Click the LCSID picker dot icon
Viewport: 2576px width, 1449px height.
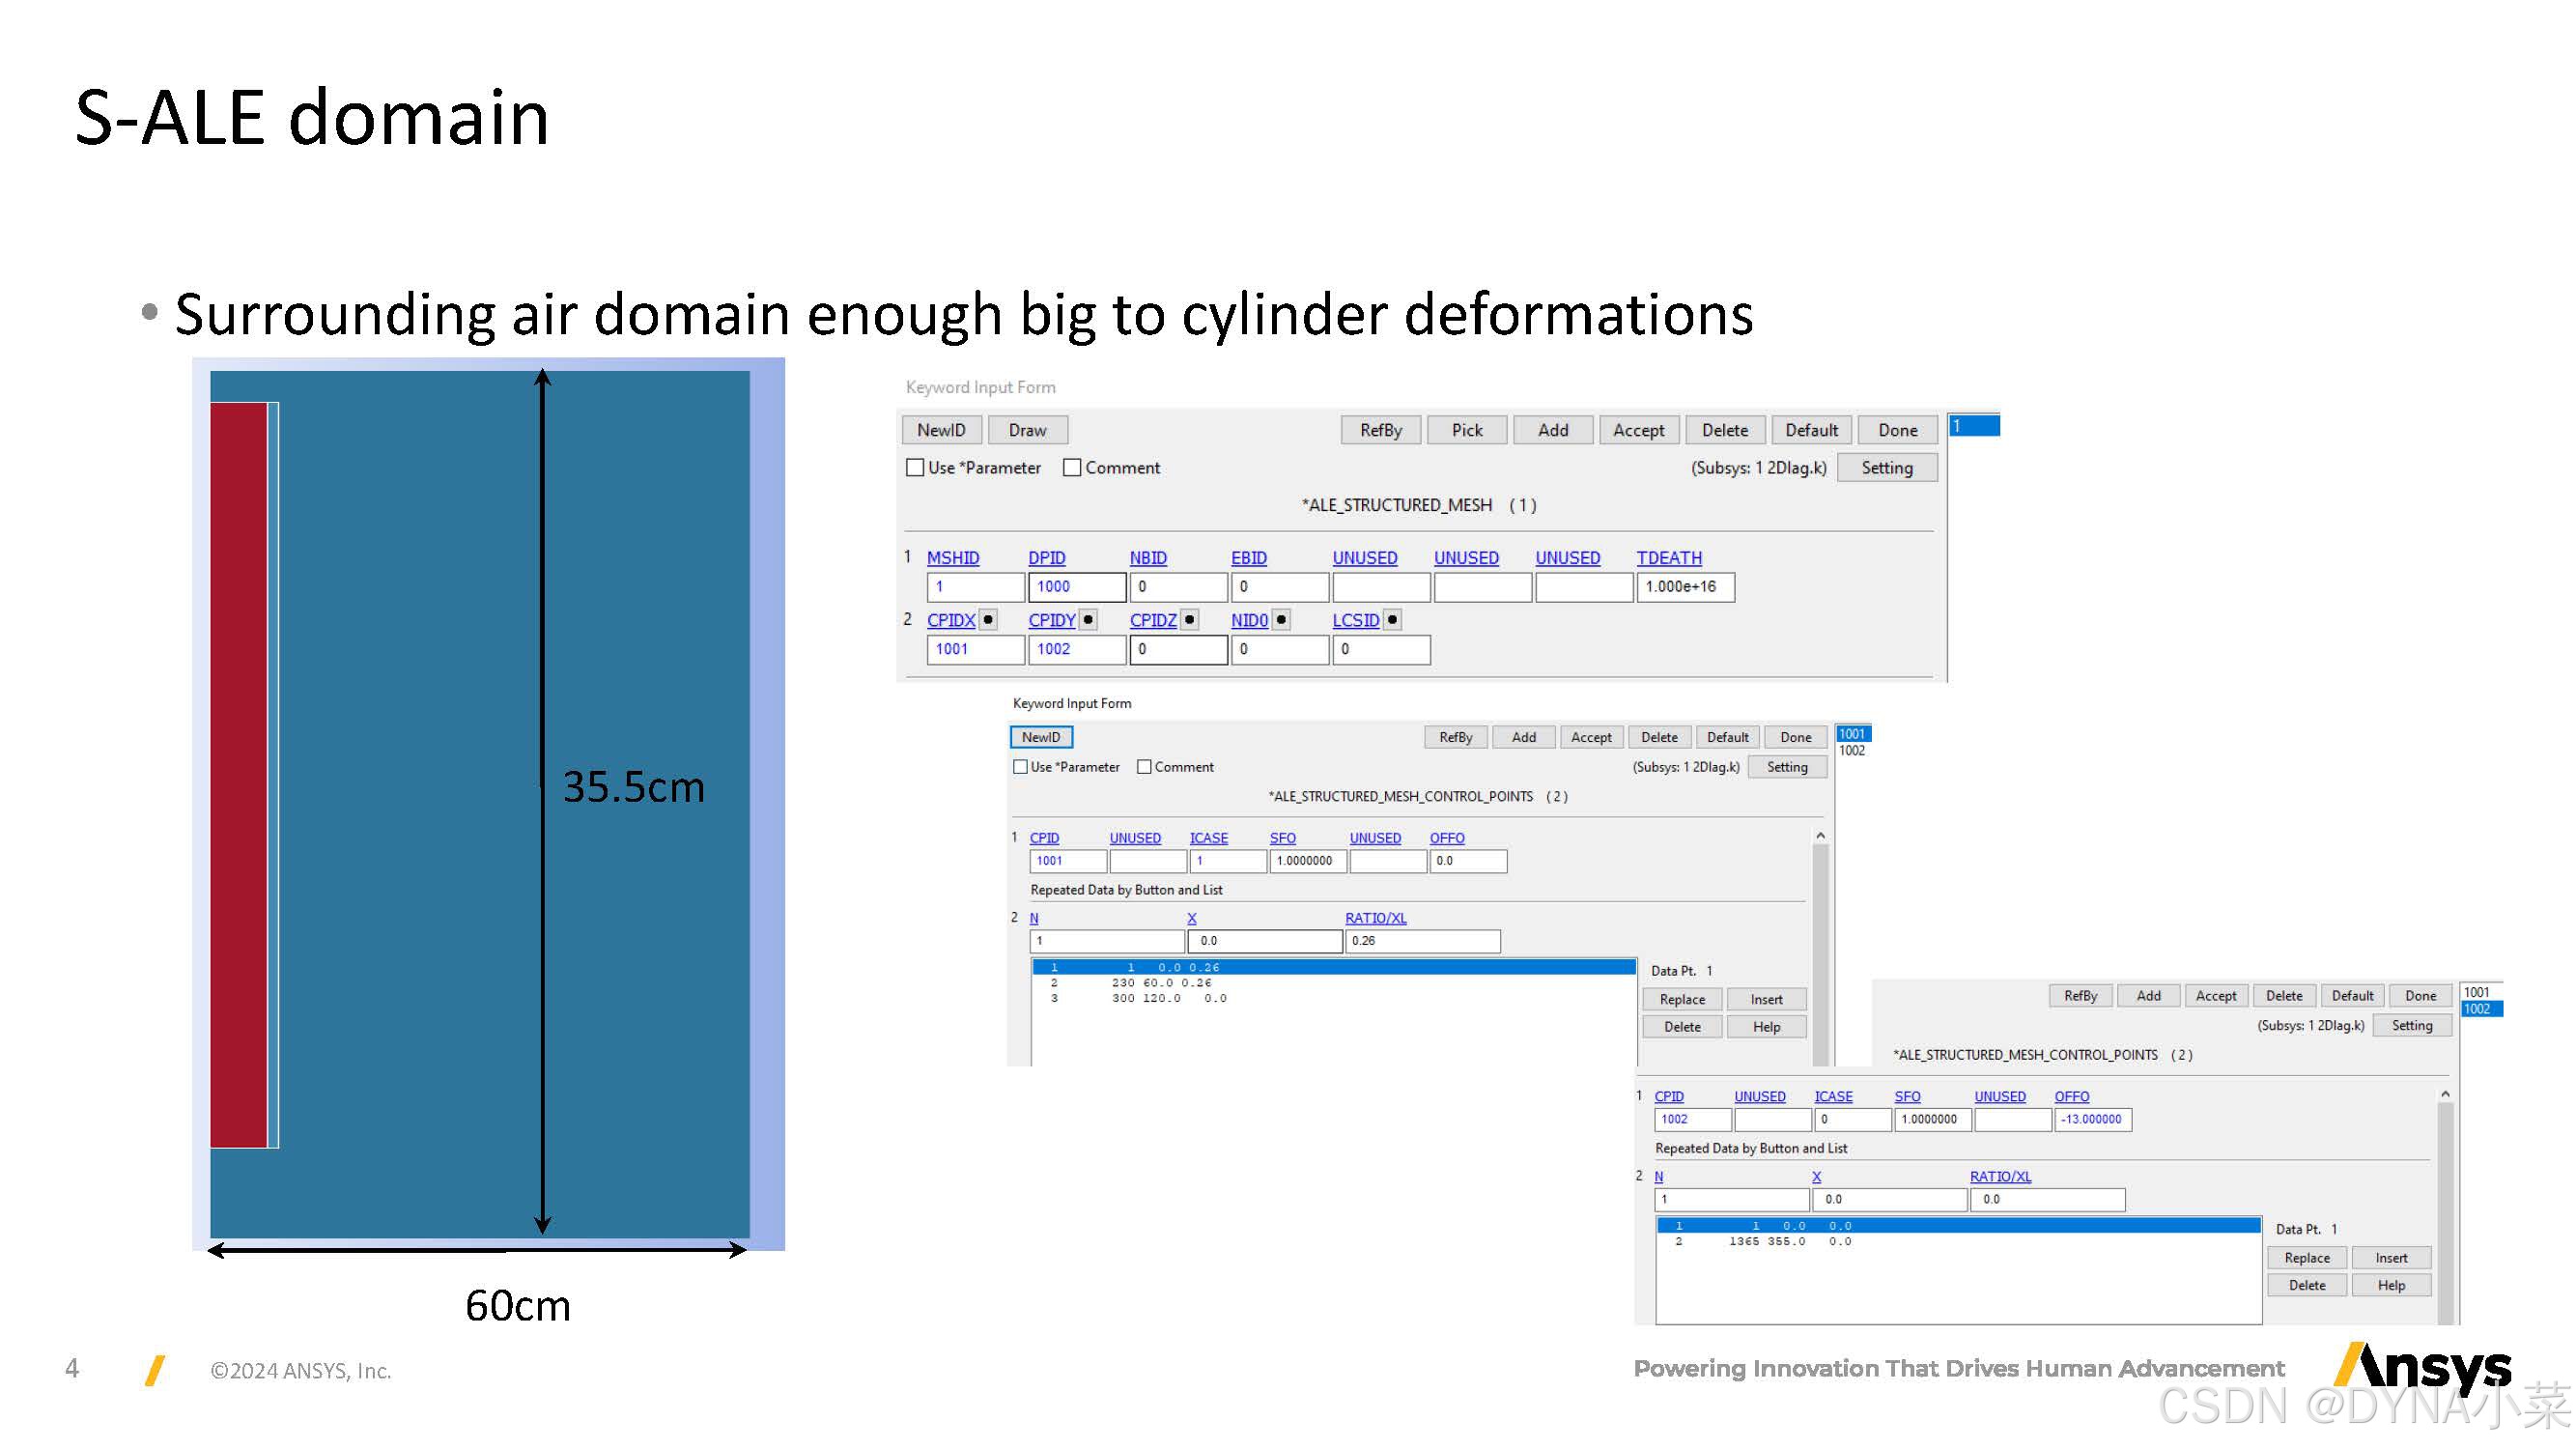(x=1392, y=620)
